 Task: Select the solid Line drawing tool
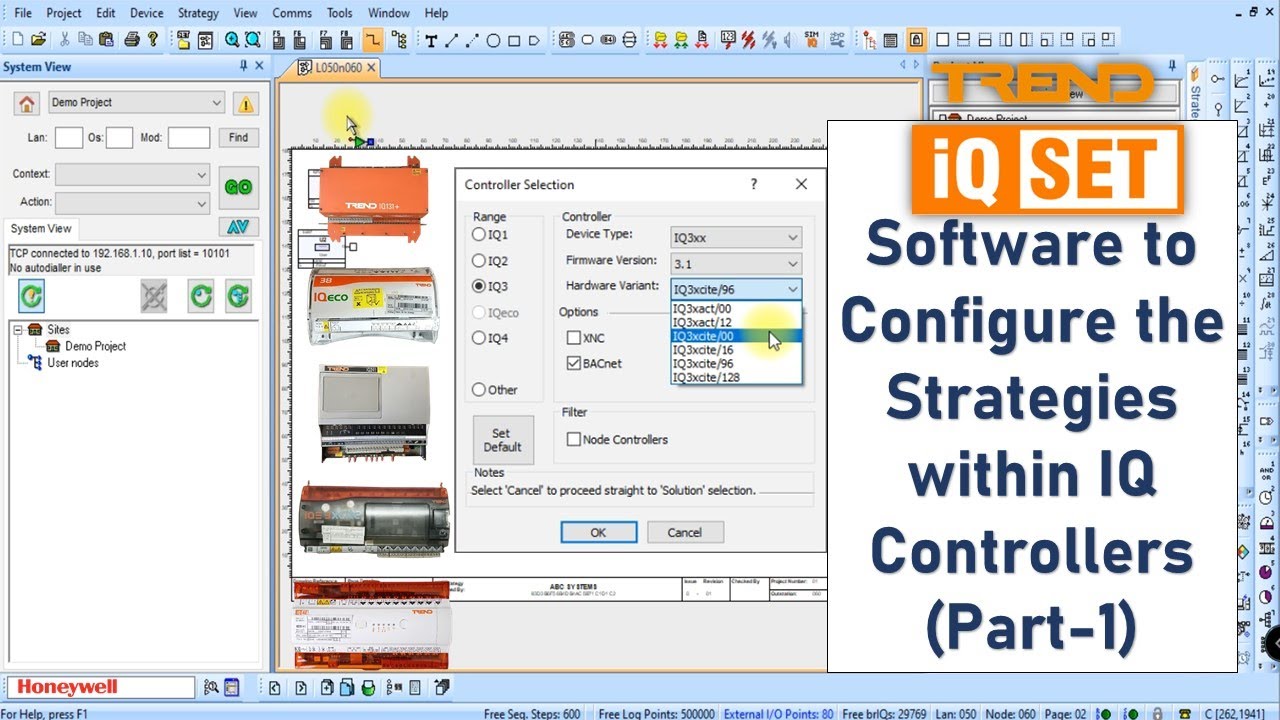coord(451,41)
